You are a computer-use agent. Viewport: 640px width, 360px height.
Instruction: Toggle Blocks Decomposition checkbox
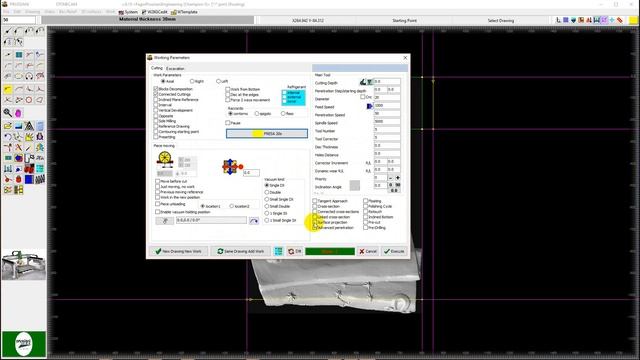coord(156,89)
